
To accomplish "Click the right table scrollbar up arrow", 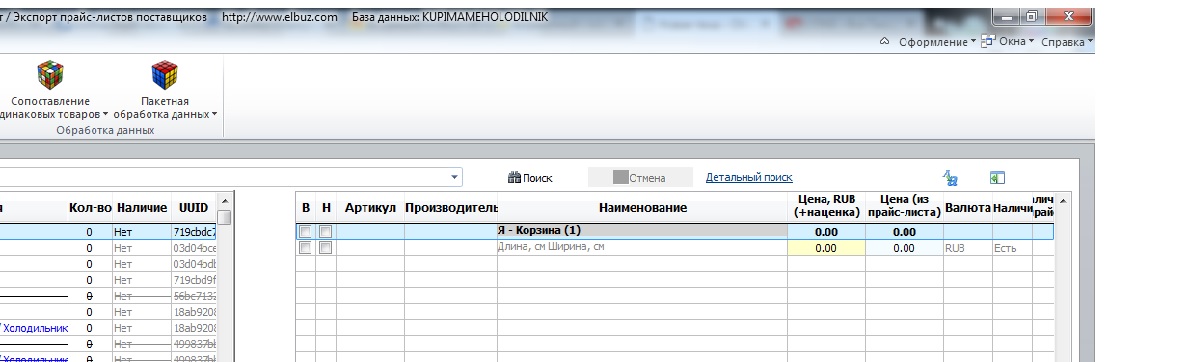I will click(1062, 201).
